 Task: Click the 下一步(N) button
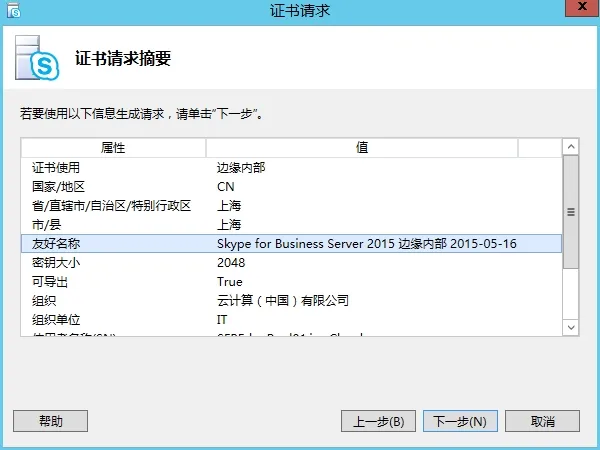point(460,421)
